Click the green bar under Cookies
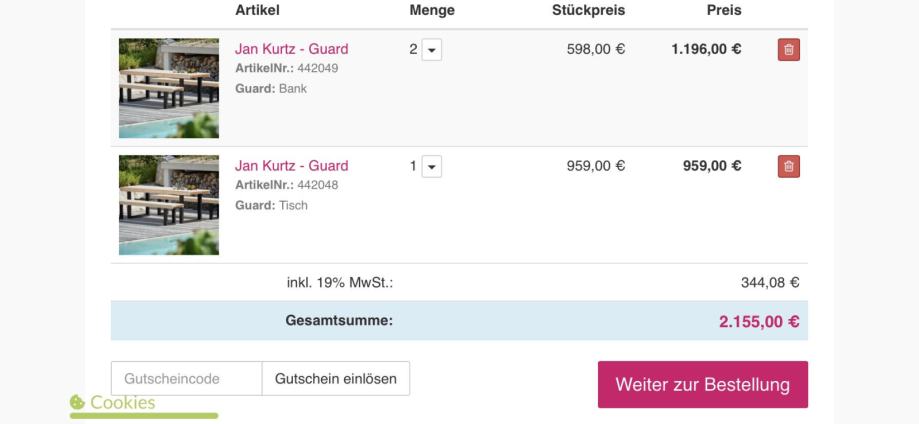The width and height of the screenshot is (919, 424). (144, 416)
